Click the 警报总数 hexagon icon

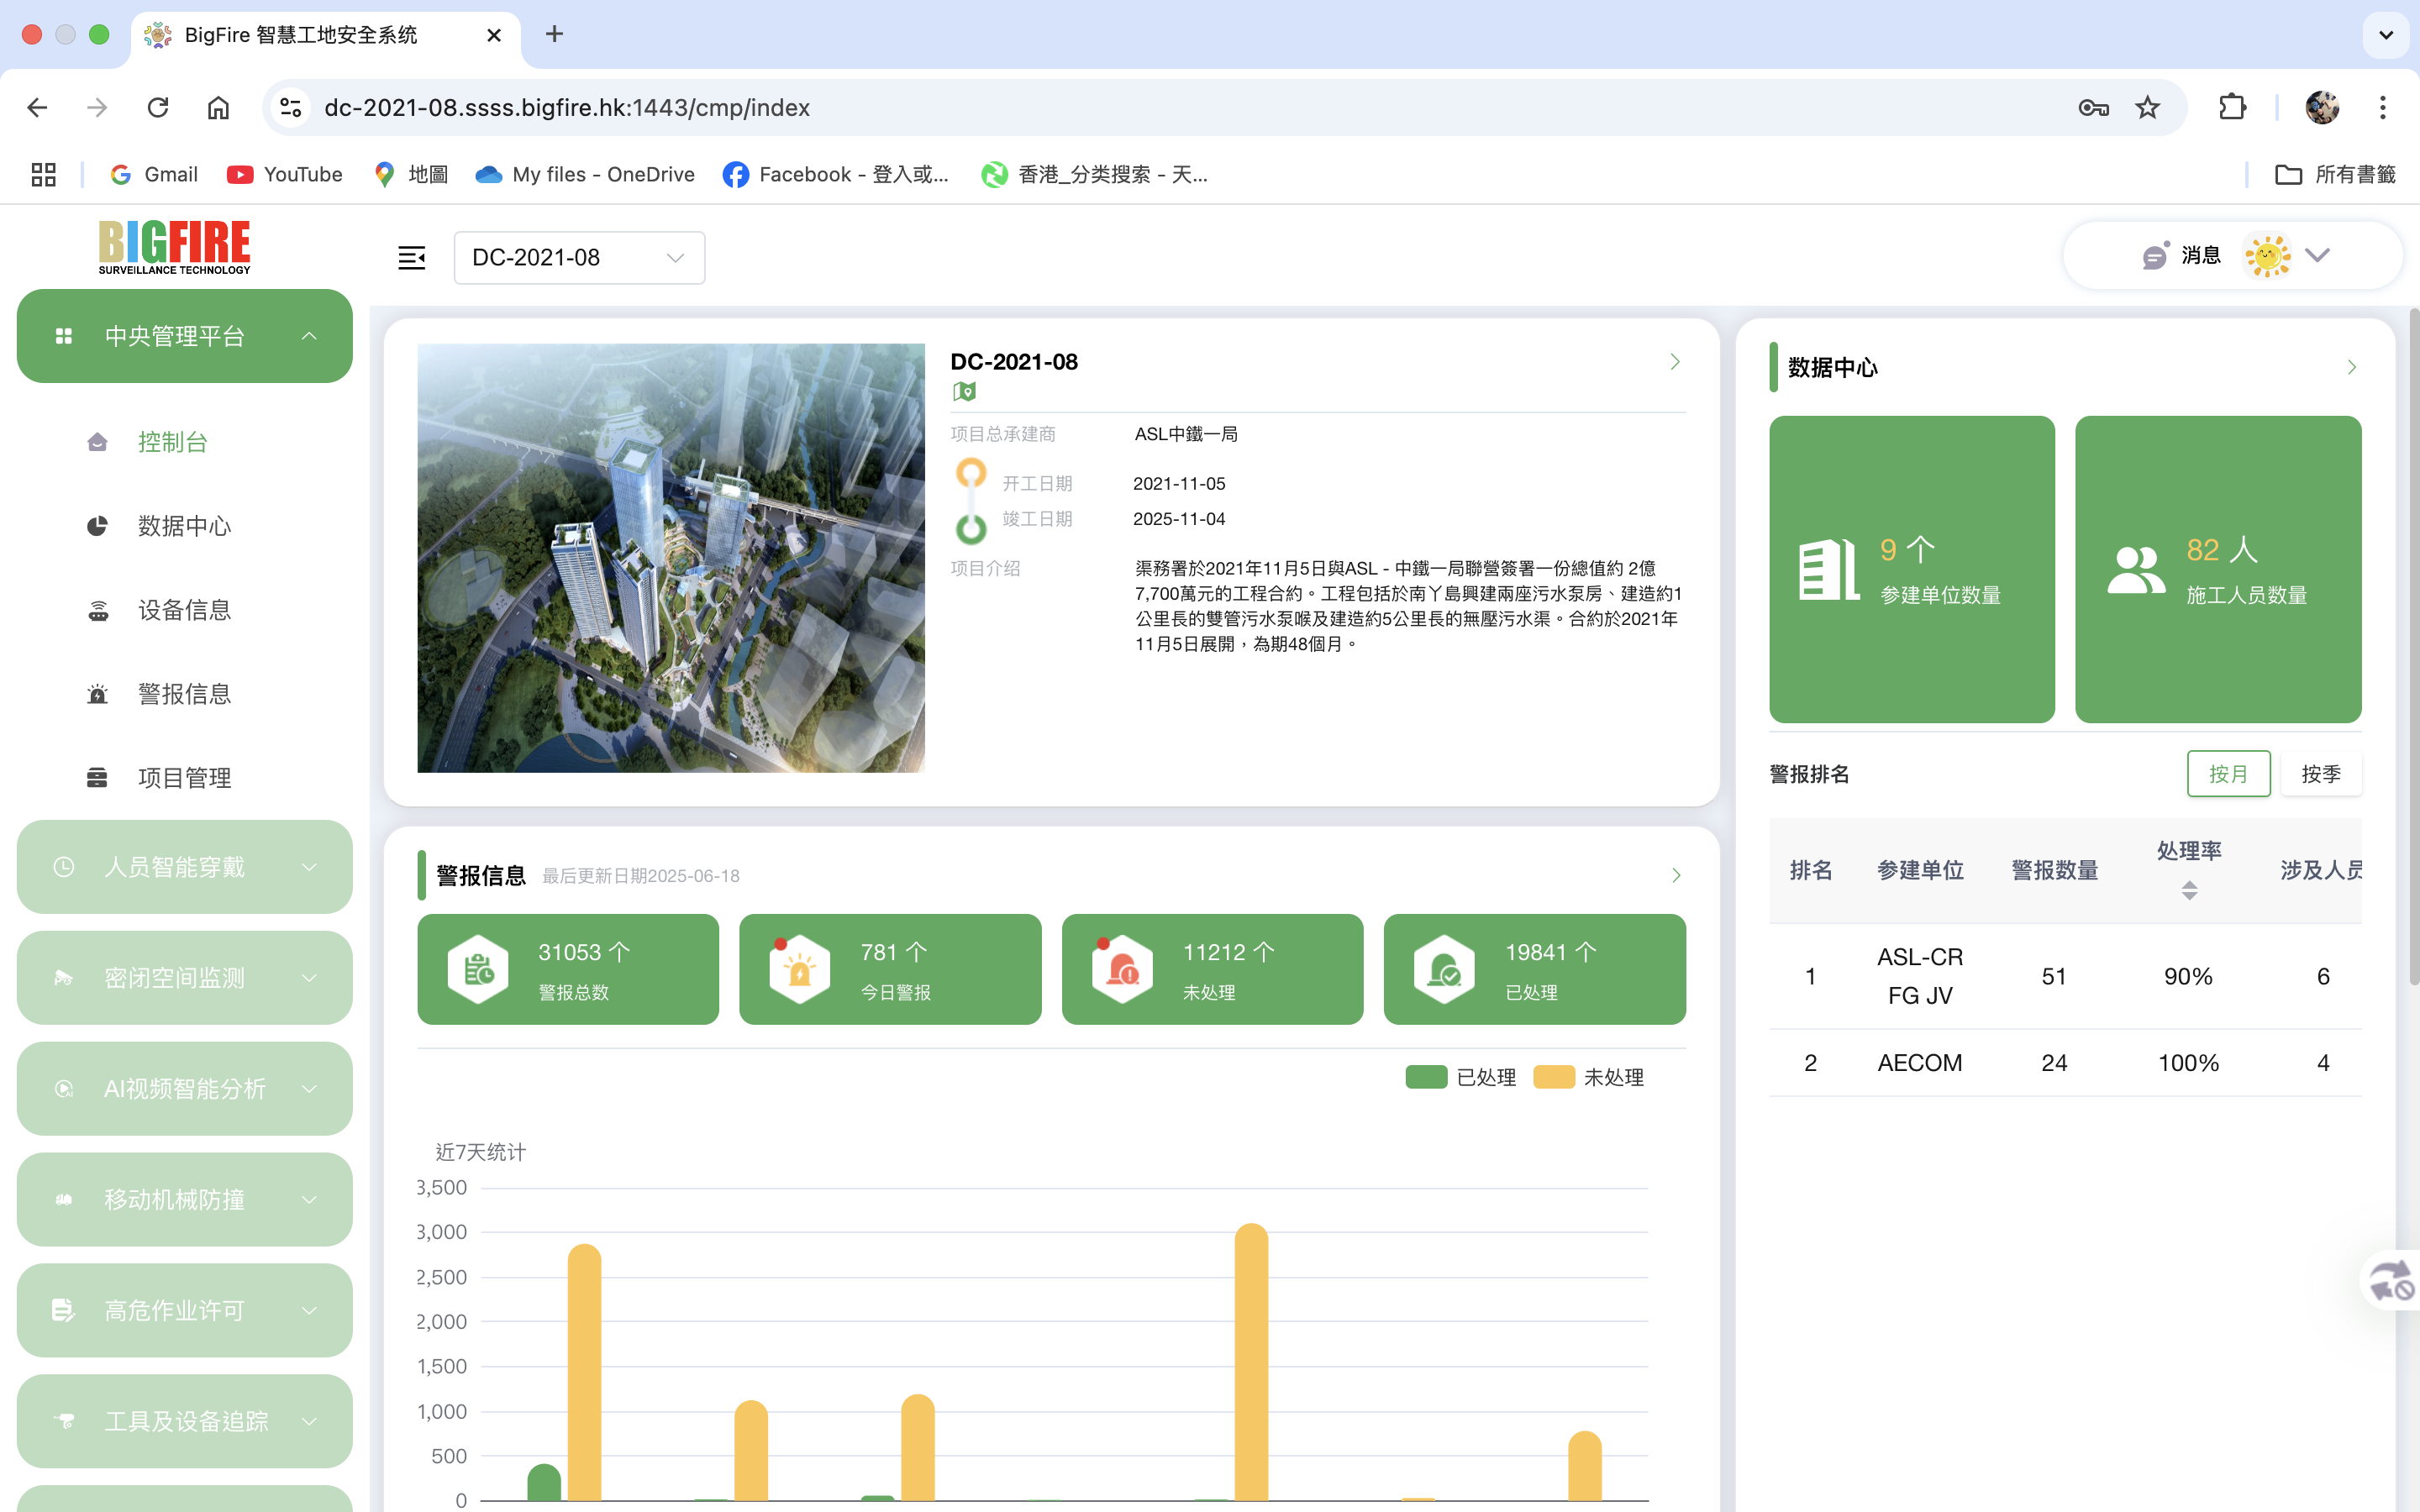(x=478, y=969)
